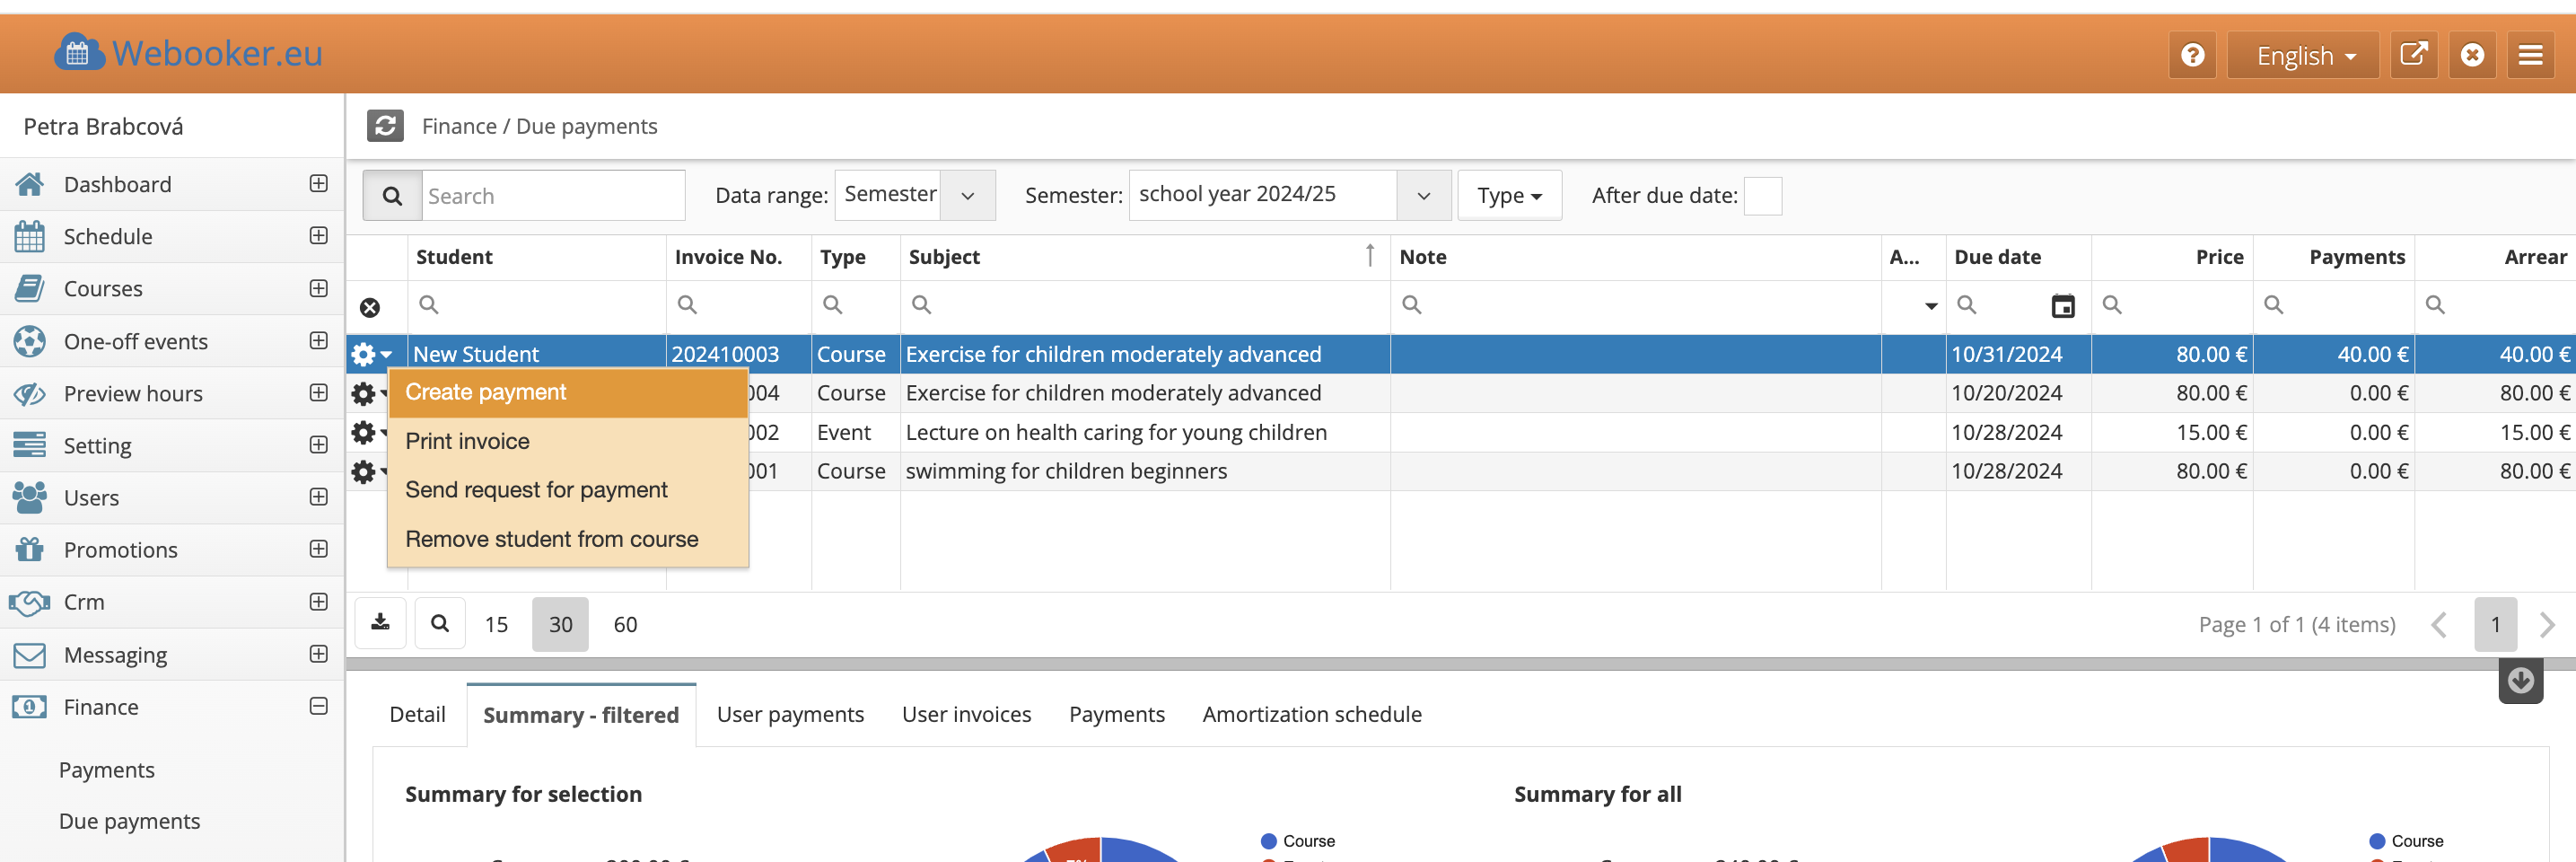Click the Courses book icon
Screen dimensions: 2576x862
tap(29, 288)
